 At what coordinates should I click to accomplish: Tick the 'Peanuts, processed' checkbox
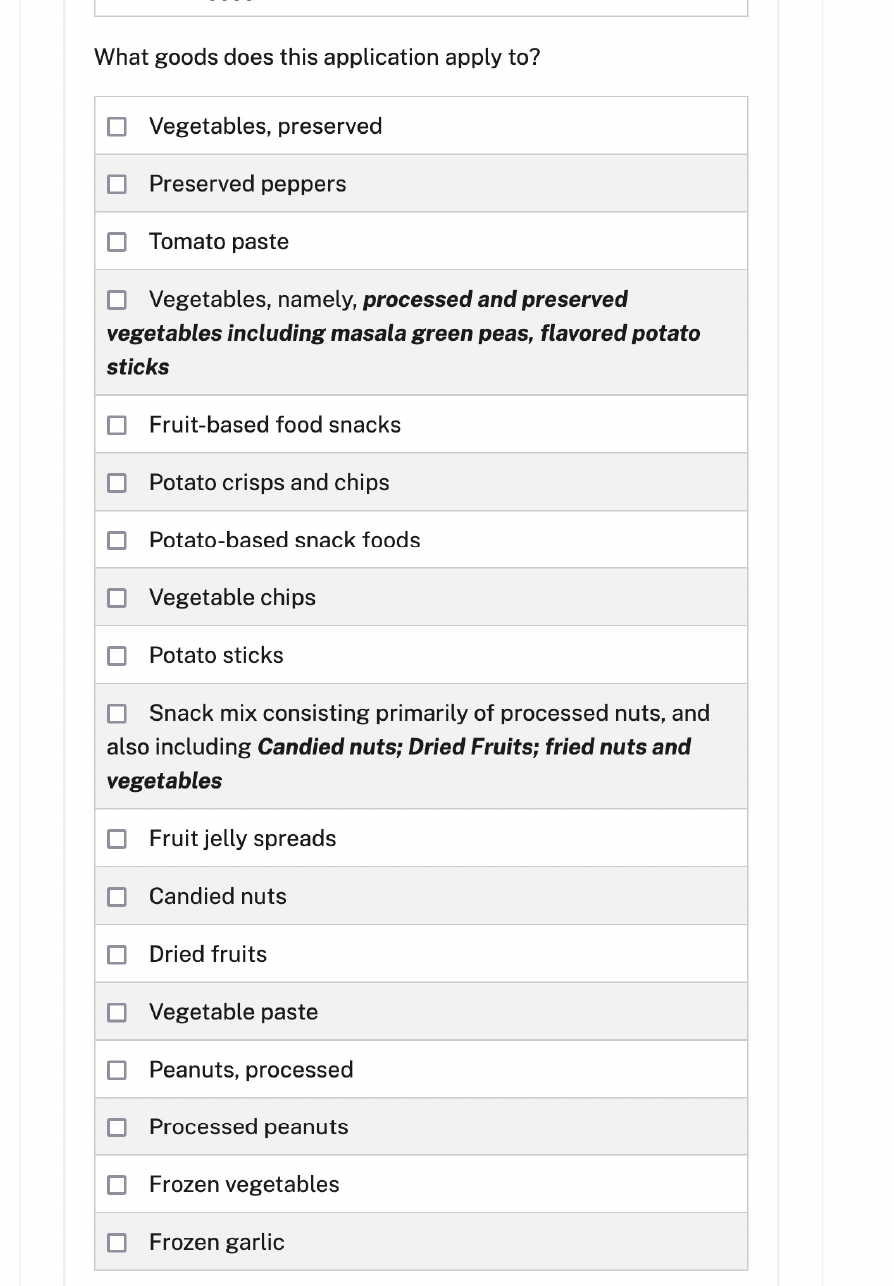tap(117, 1070)
